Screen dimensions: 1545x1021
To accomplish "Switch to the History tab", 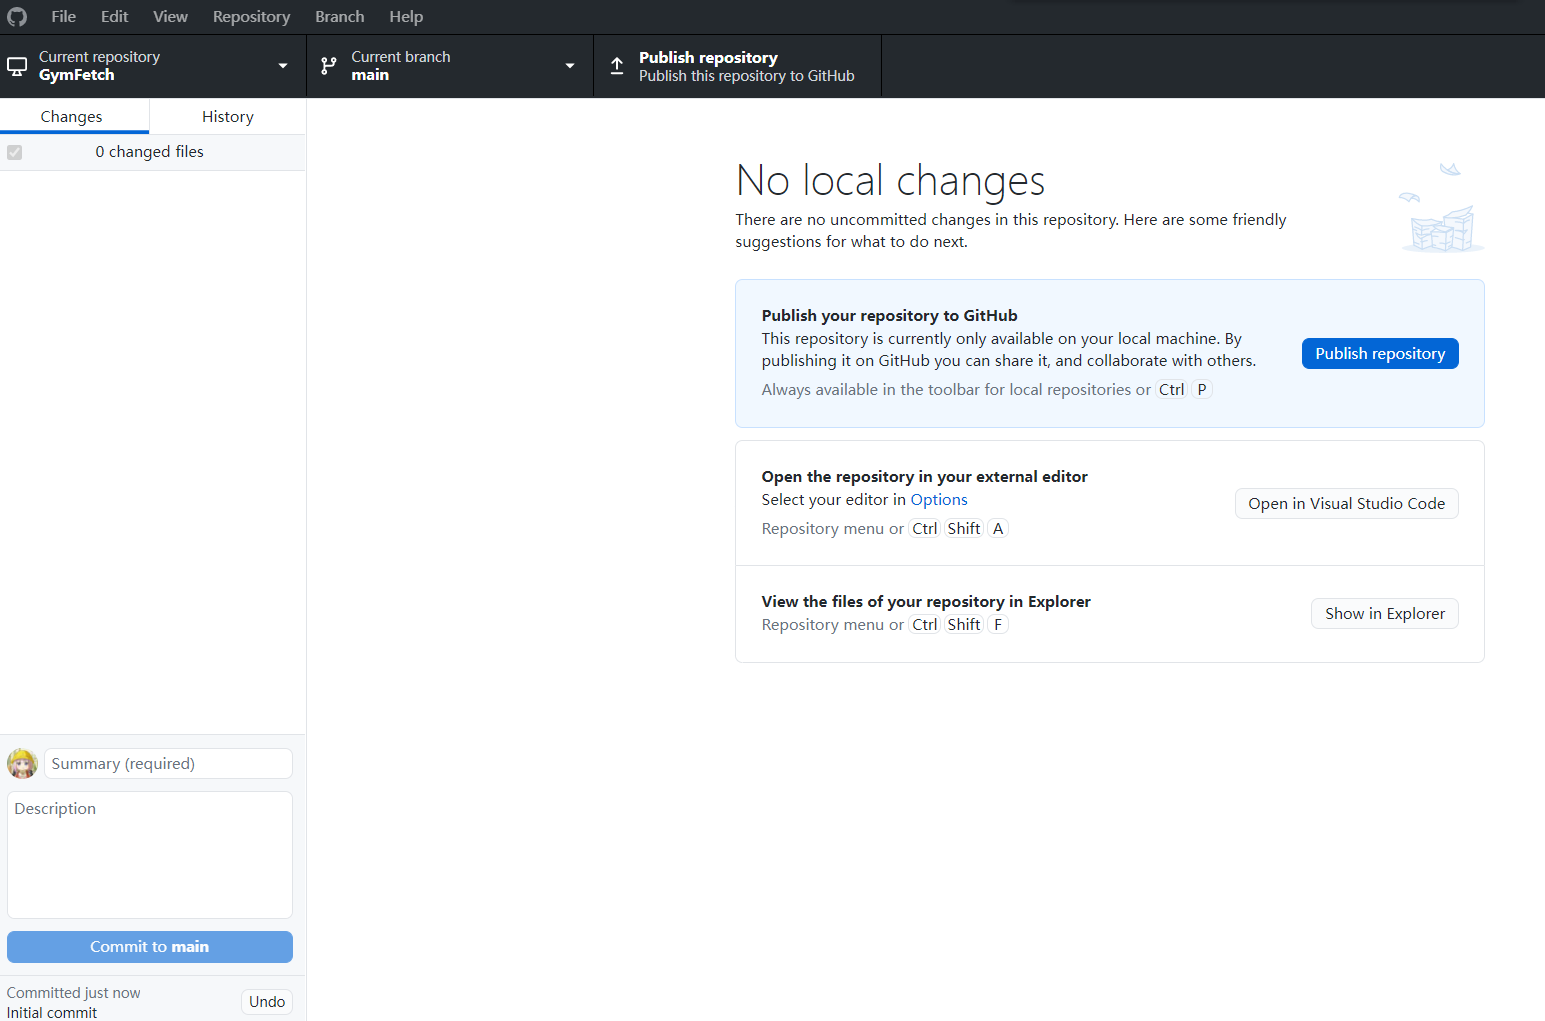I will [228, 117].
